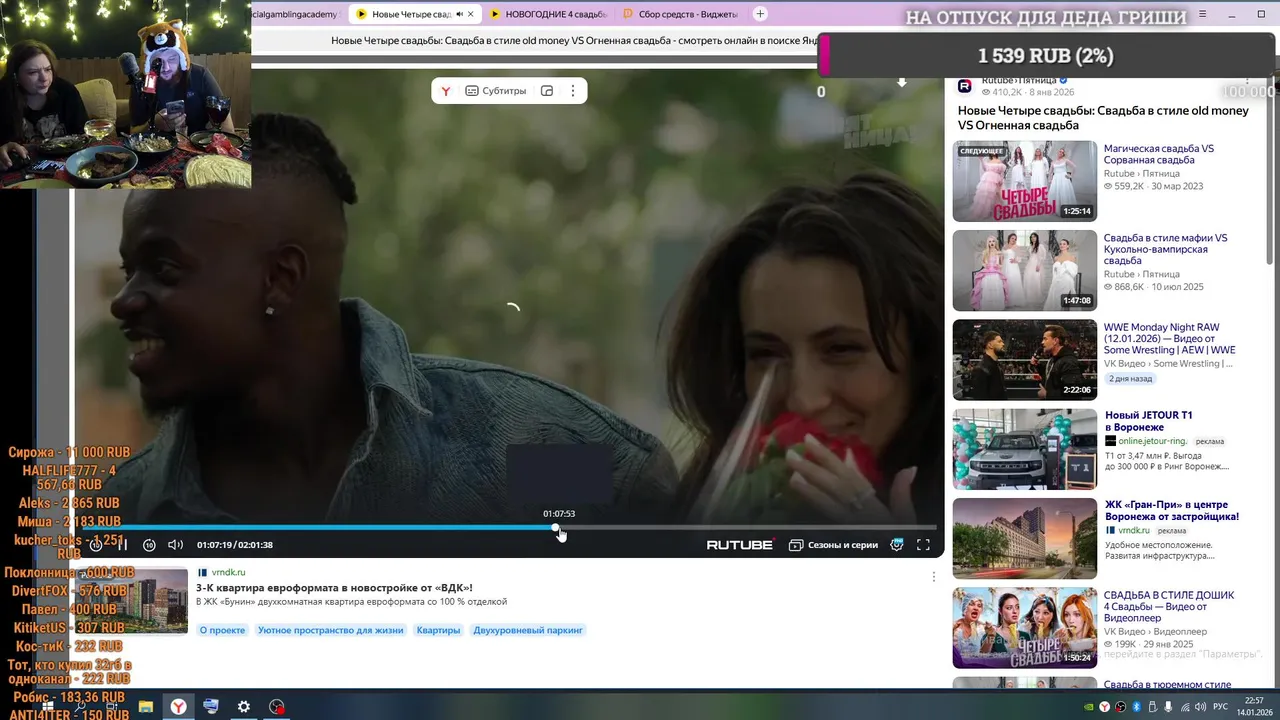This screenshot has width=1280, height=720.
Task: Switch РУС keyboard language
Action: tap(1221, 707)
